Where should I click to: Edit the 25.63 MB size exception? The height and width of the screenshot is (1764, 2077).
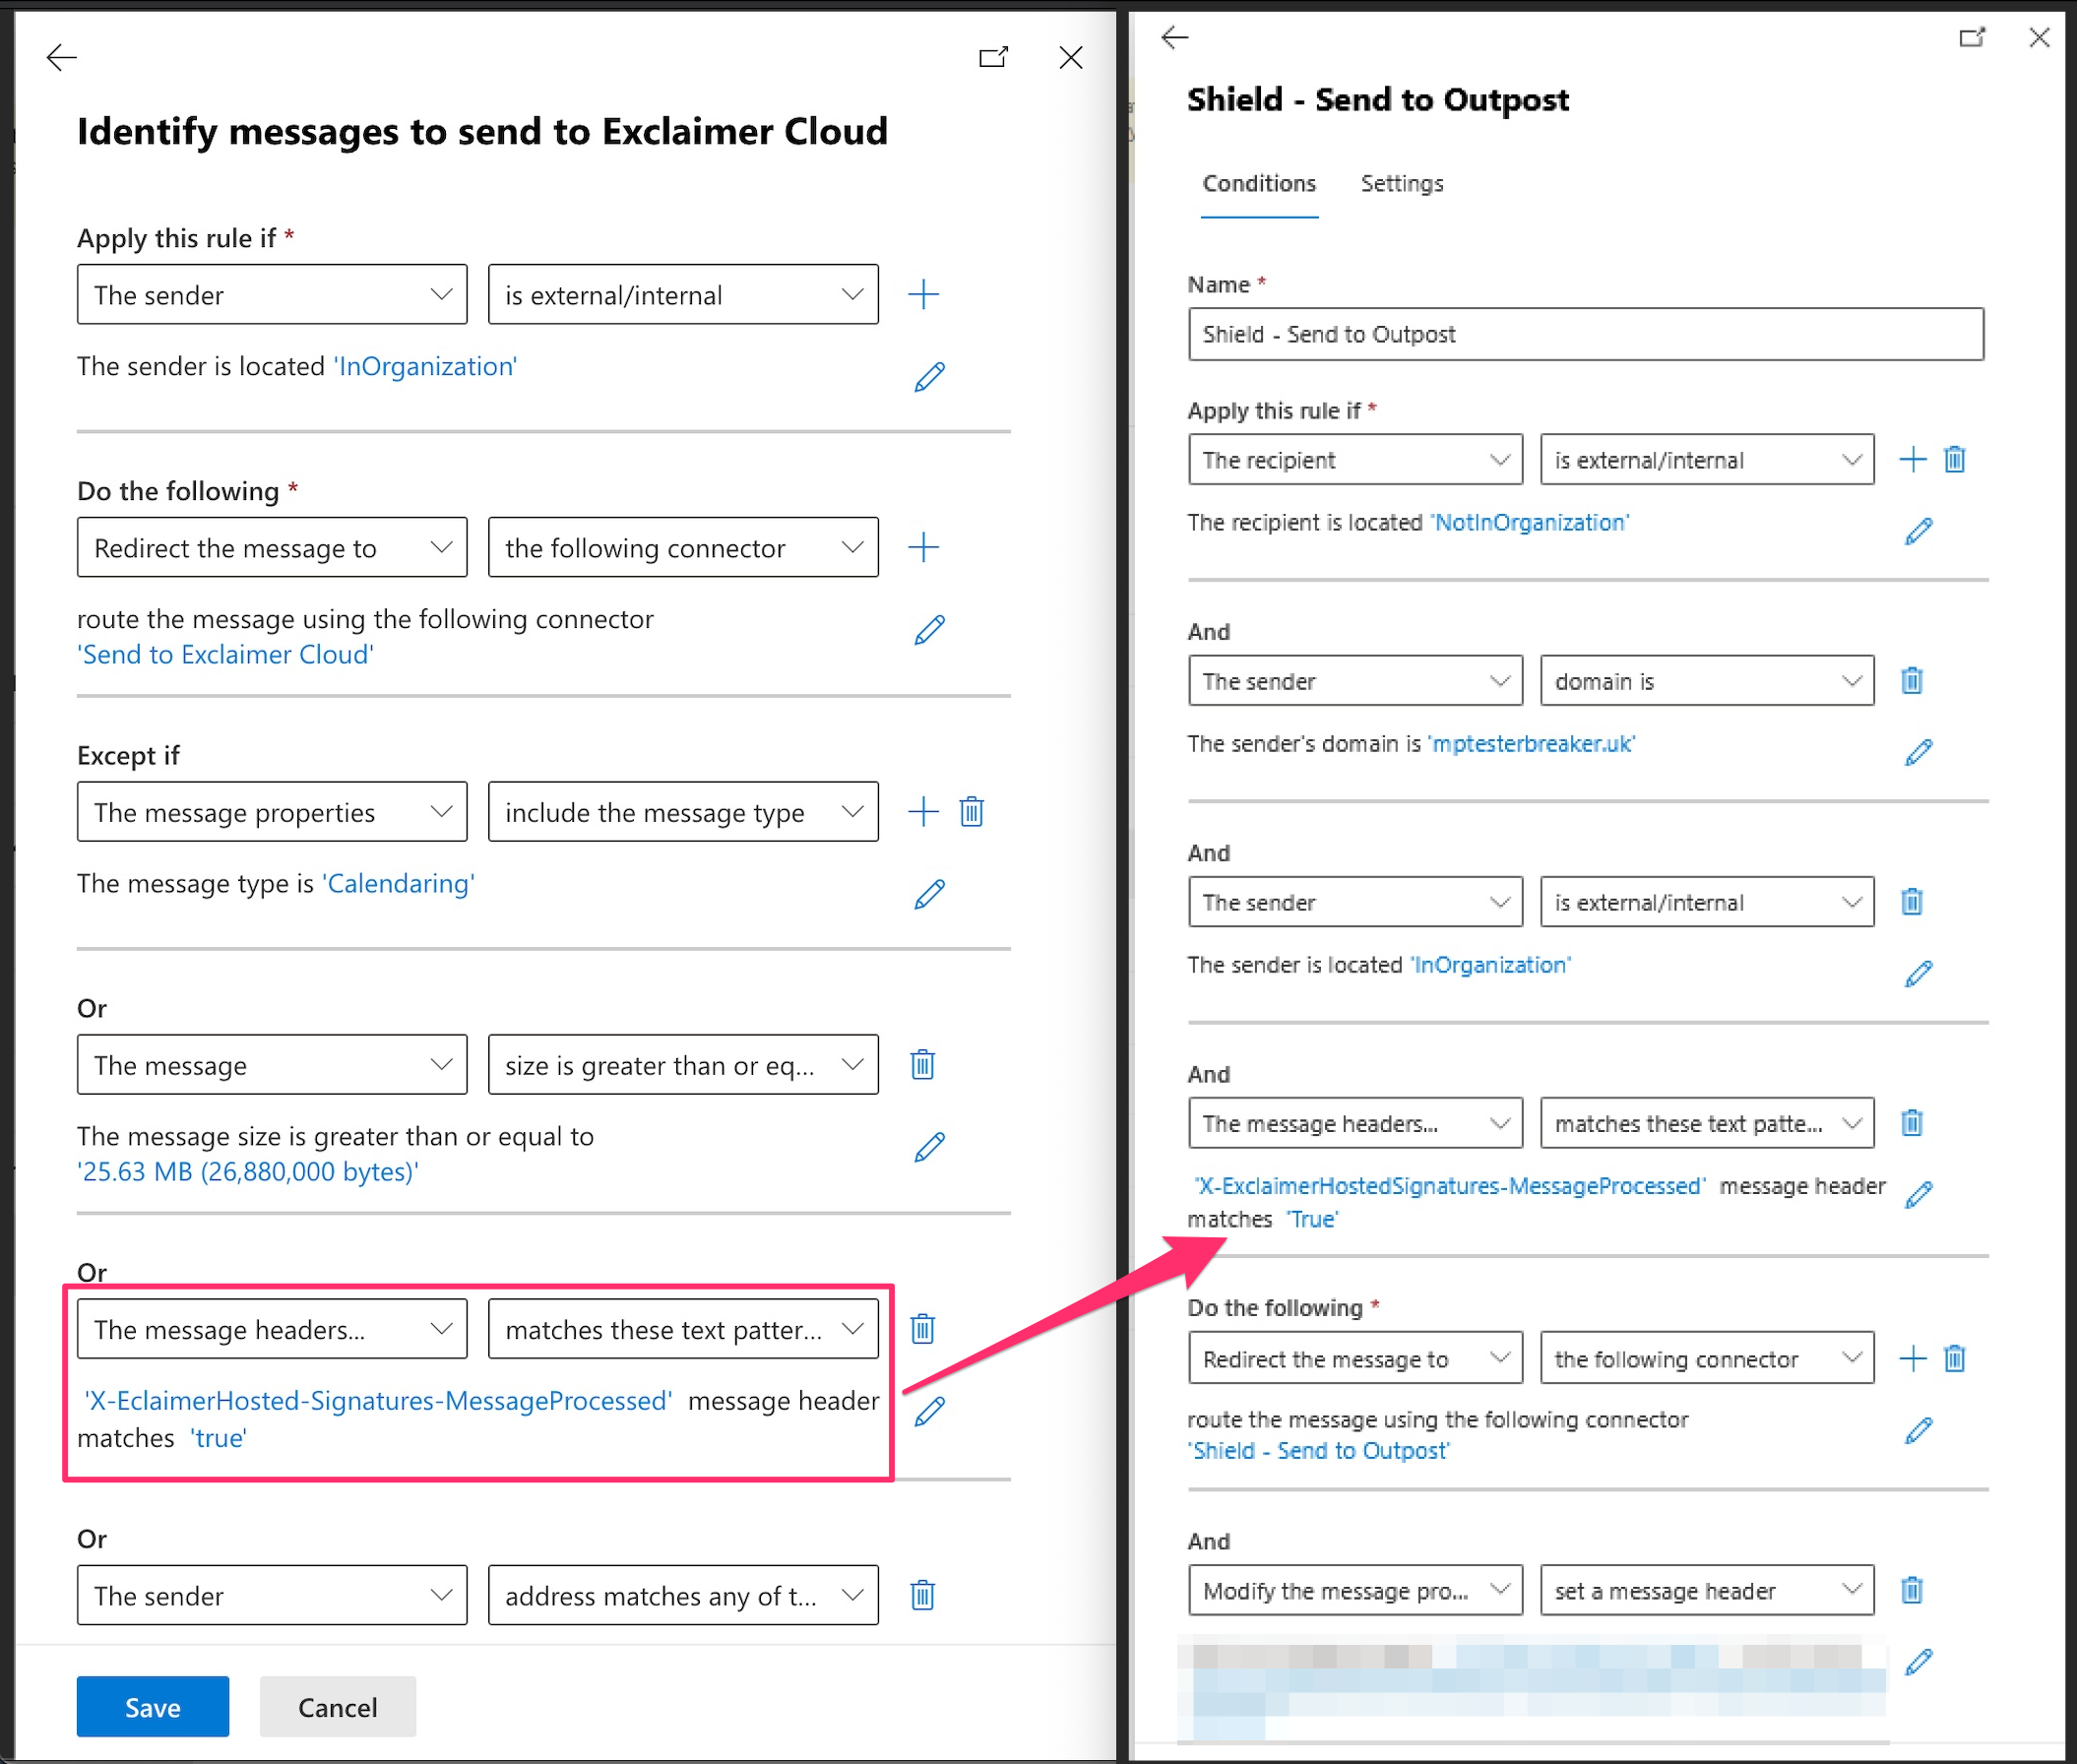[x=929, y=1147]
